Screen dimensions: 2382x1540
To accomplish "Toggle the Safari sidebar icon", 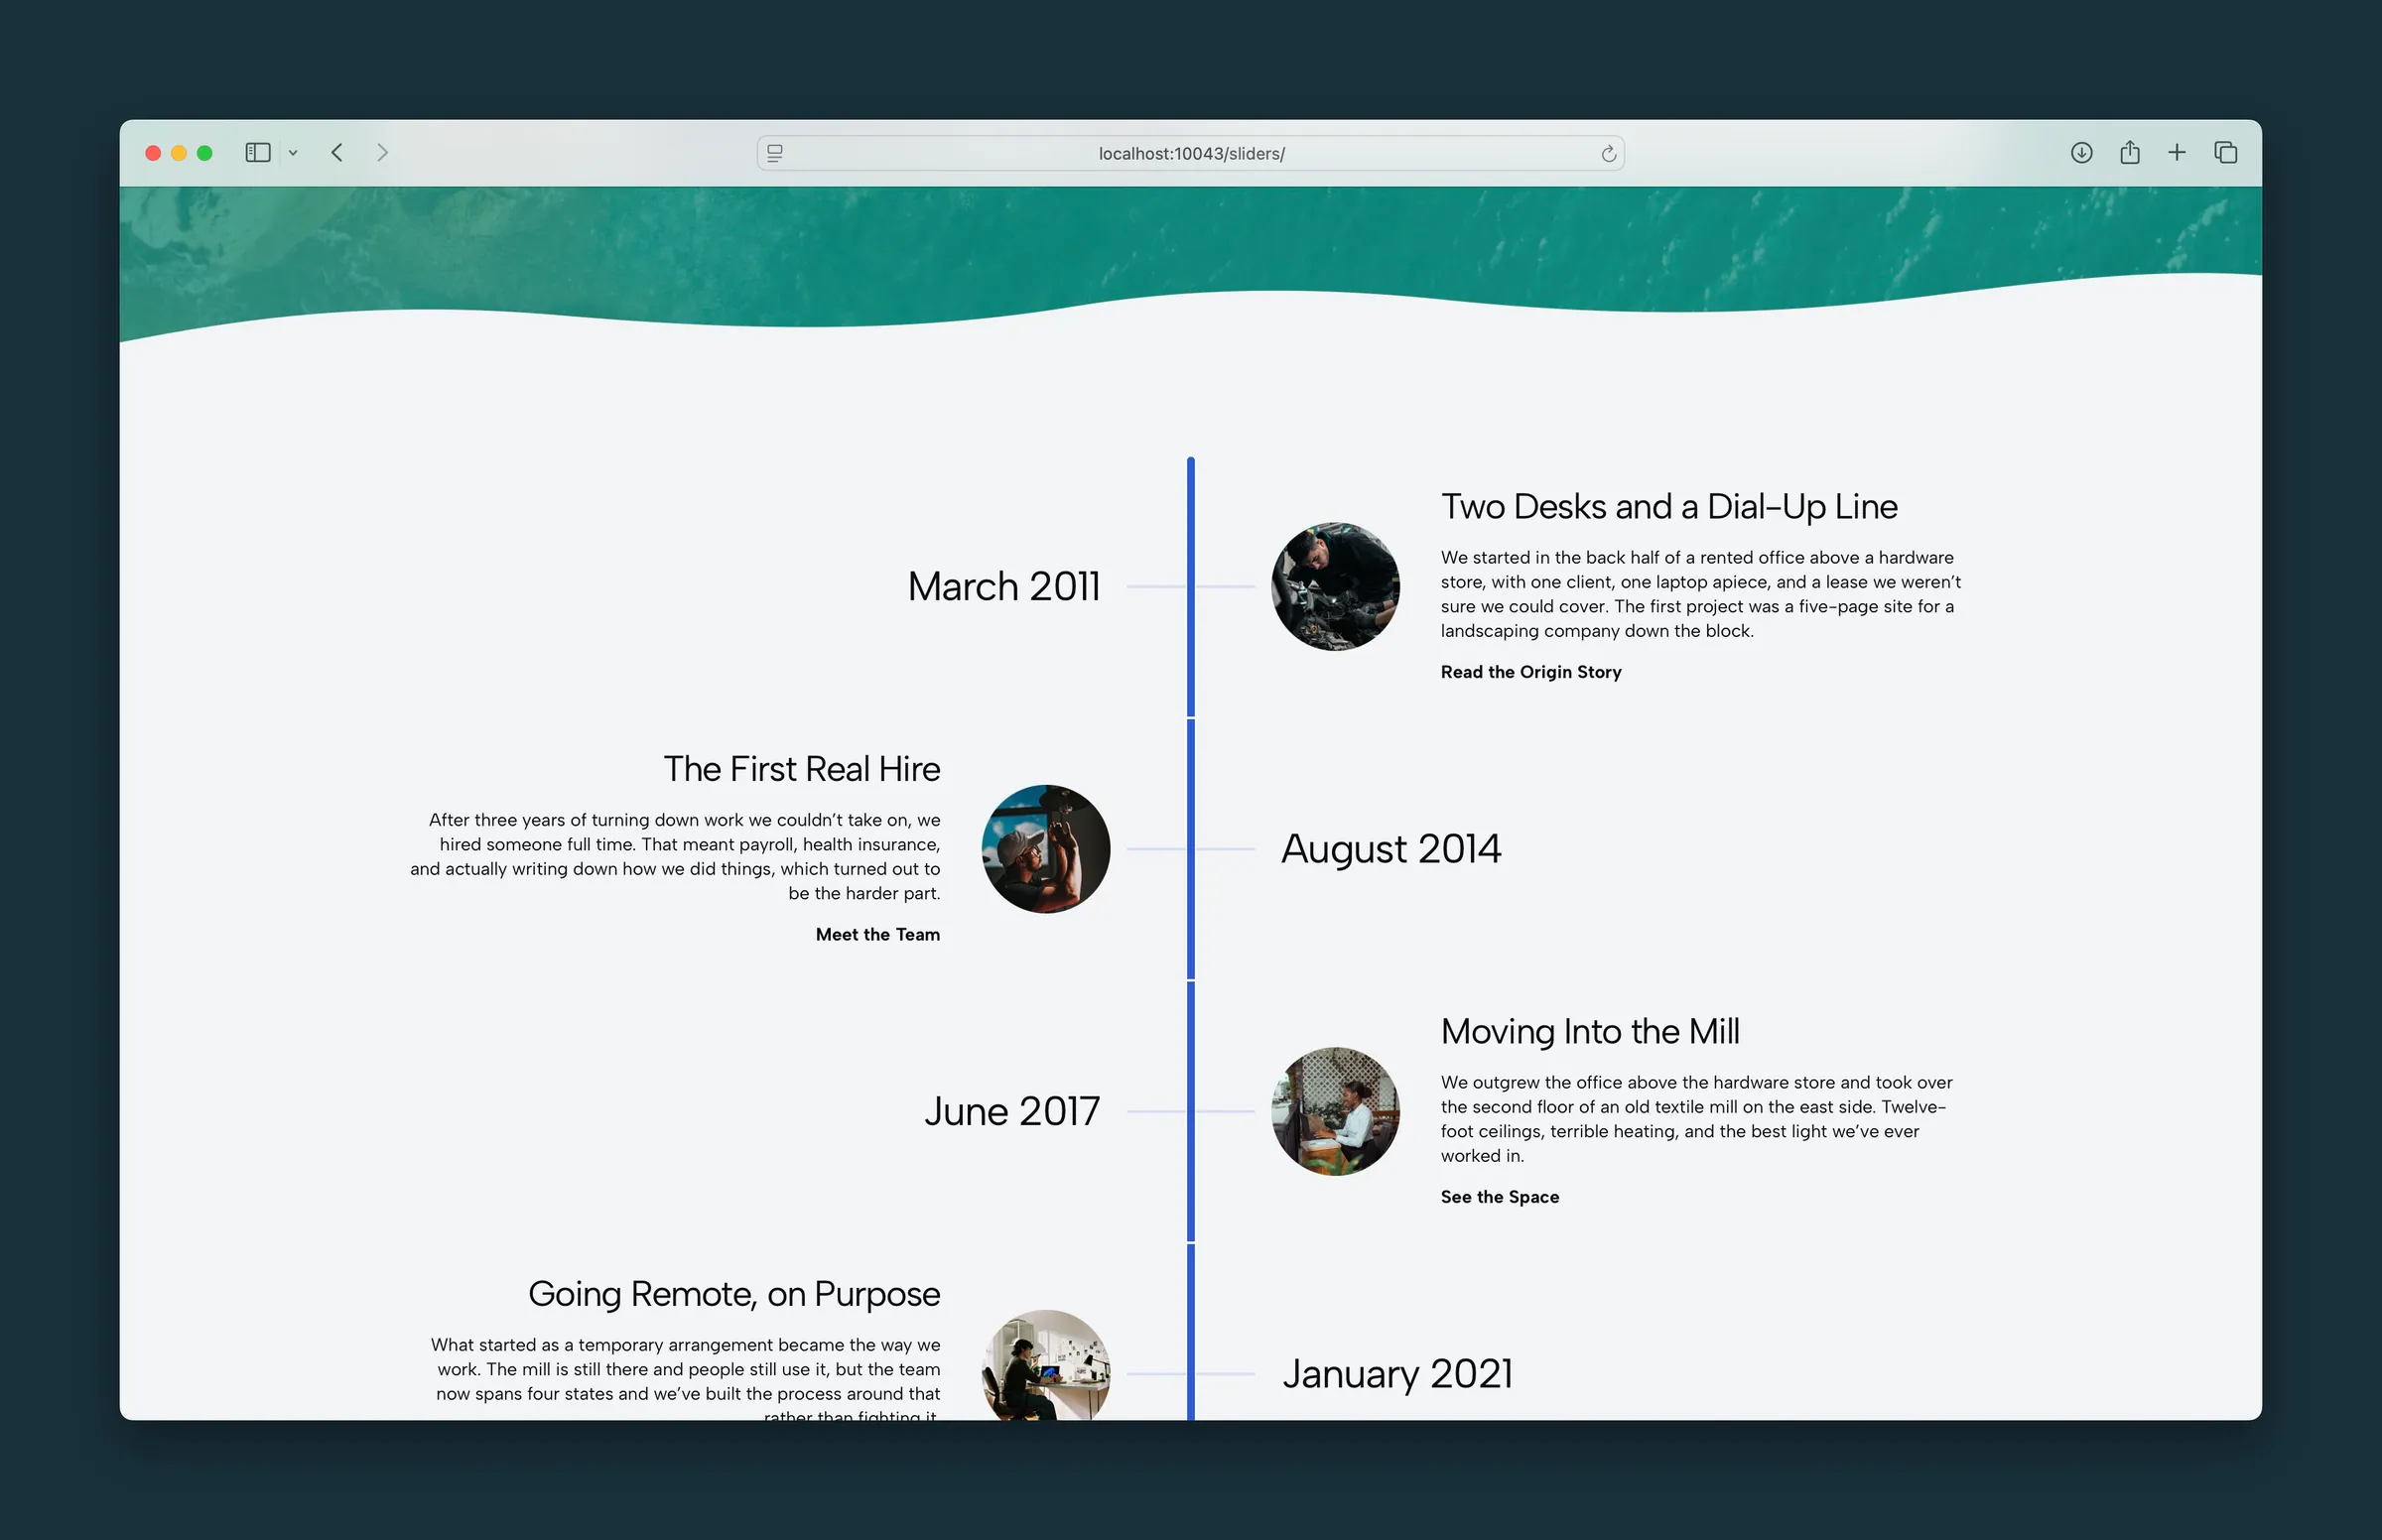I will tap(258, 152).
